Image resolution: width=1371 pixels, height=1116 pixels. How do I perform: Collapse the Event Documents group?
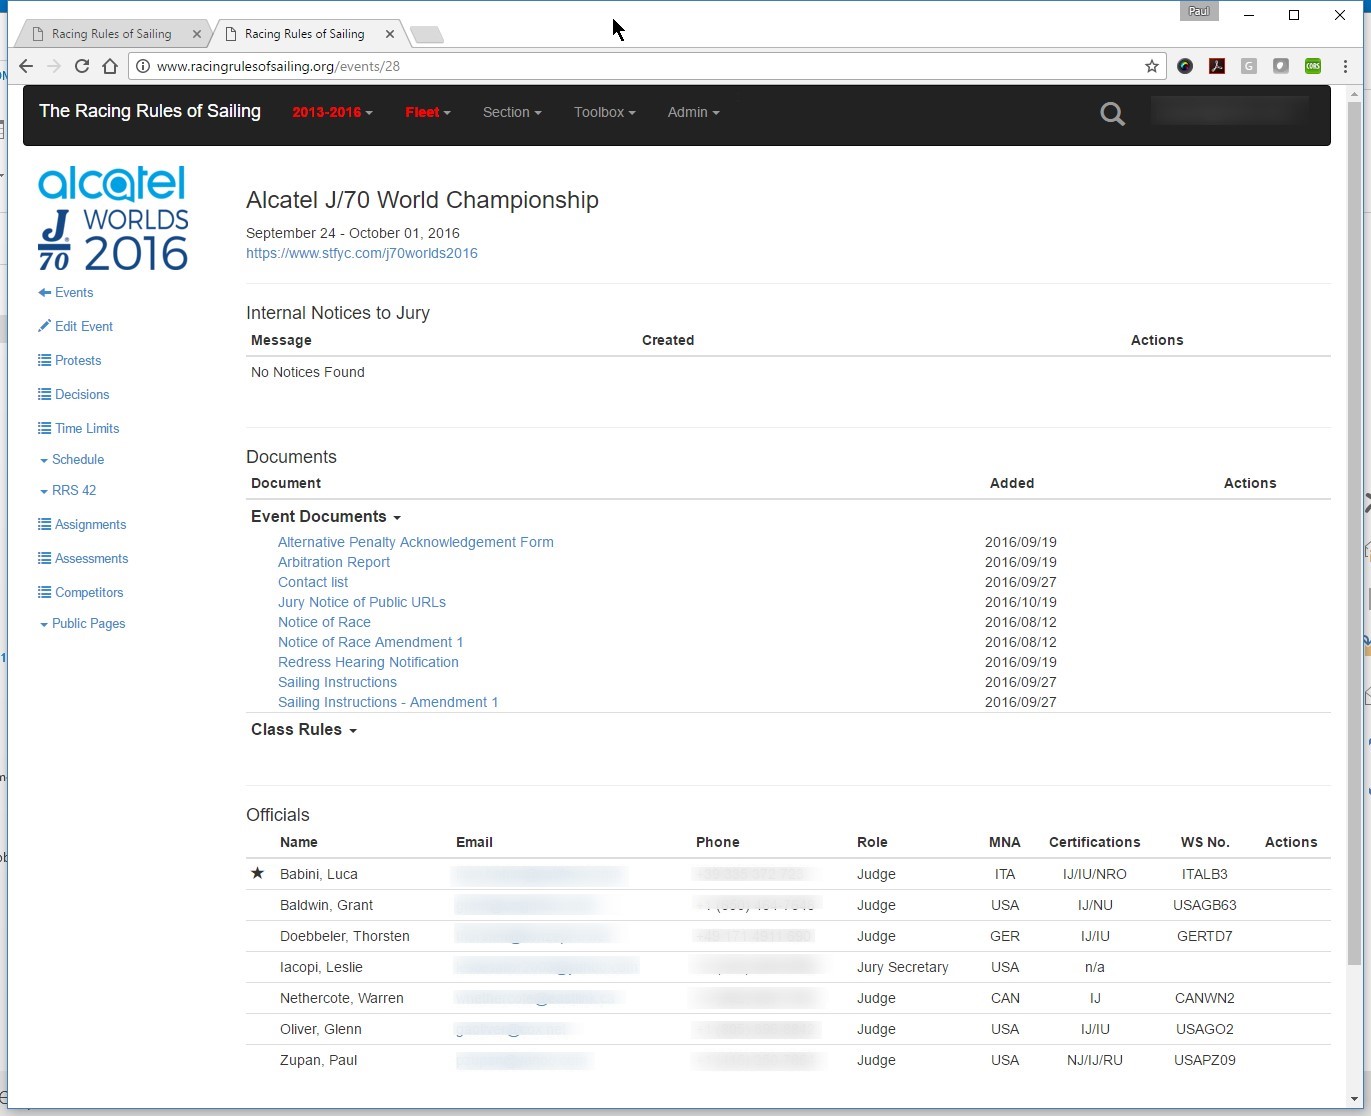coord(326,516)
